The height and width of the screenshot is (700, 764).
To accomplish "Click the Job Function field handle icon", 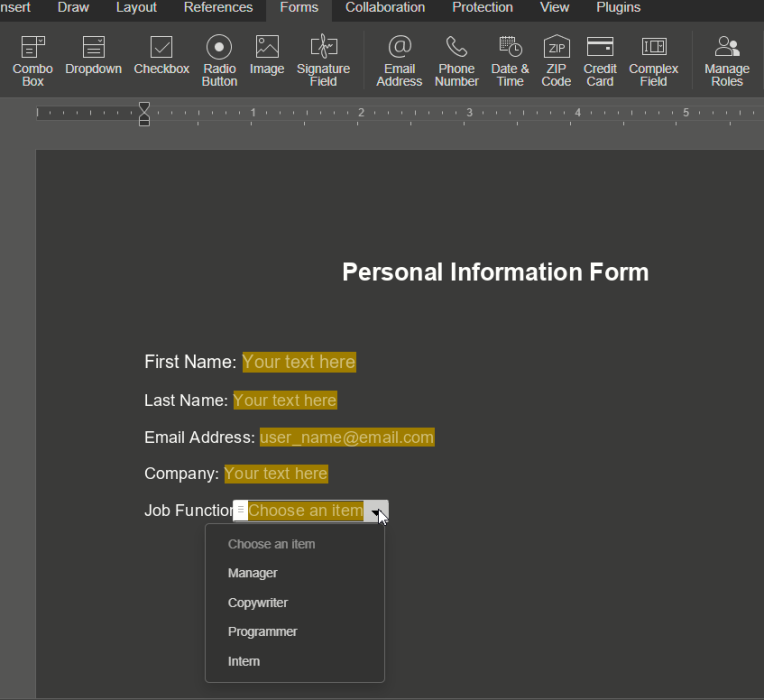I will (240, 510).
